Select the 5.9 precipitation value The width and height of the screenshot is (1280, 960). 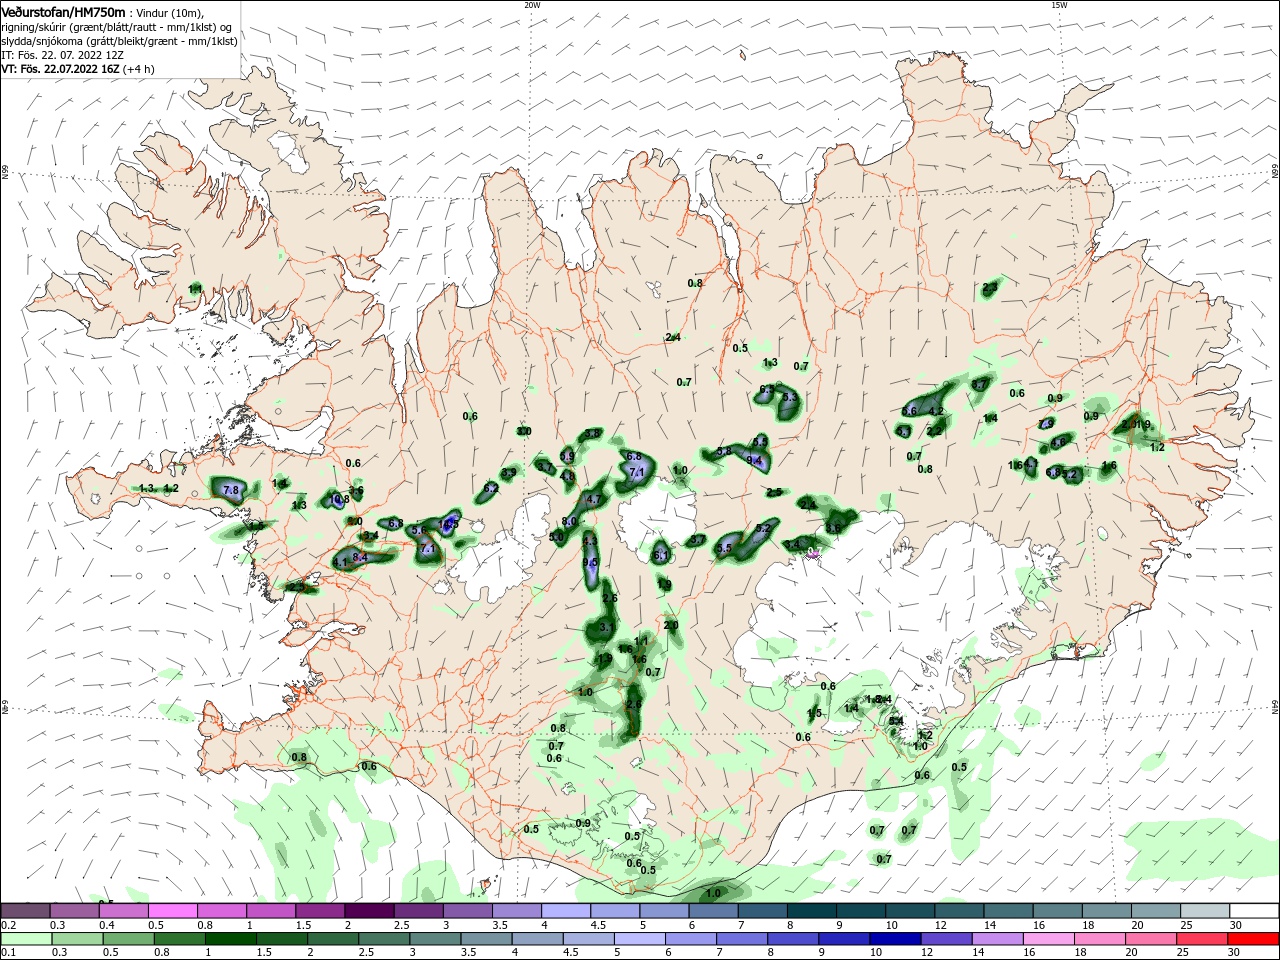pos(567,456)
